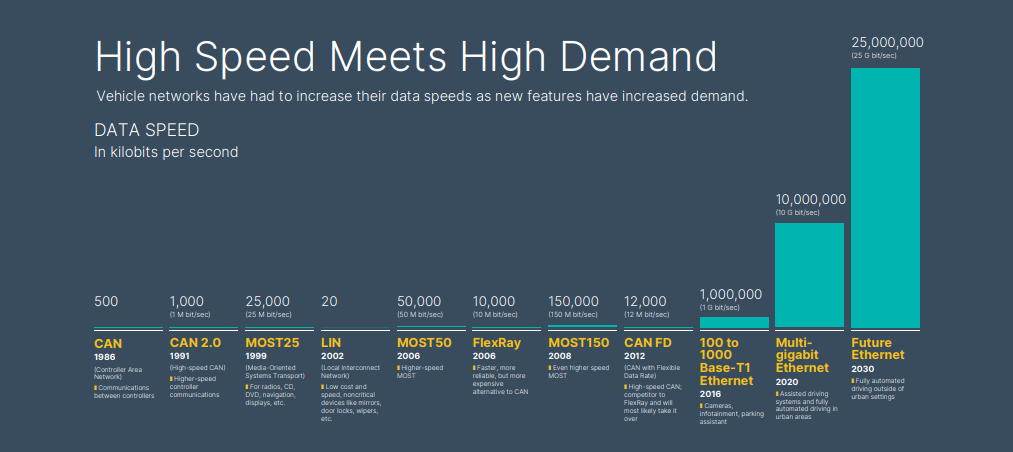Select the 1,000,000 value above Base-T1
Viewport: 1013px width, 452px height.
[x=731, y=294]
